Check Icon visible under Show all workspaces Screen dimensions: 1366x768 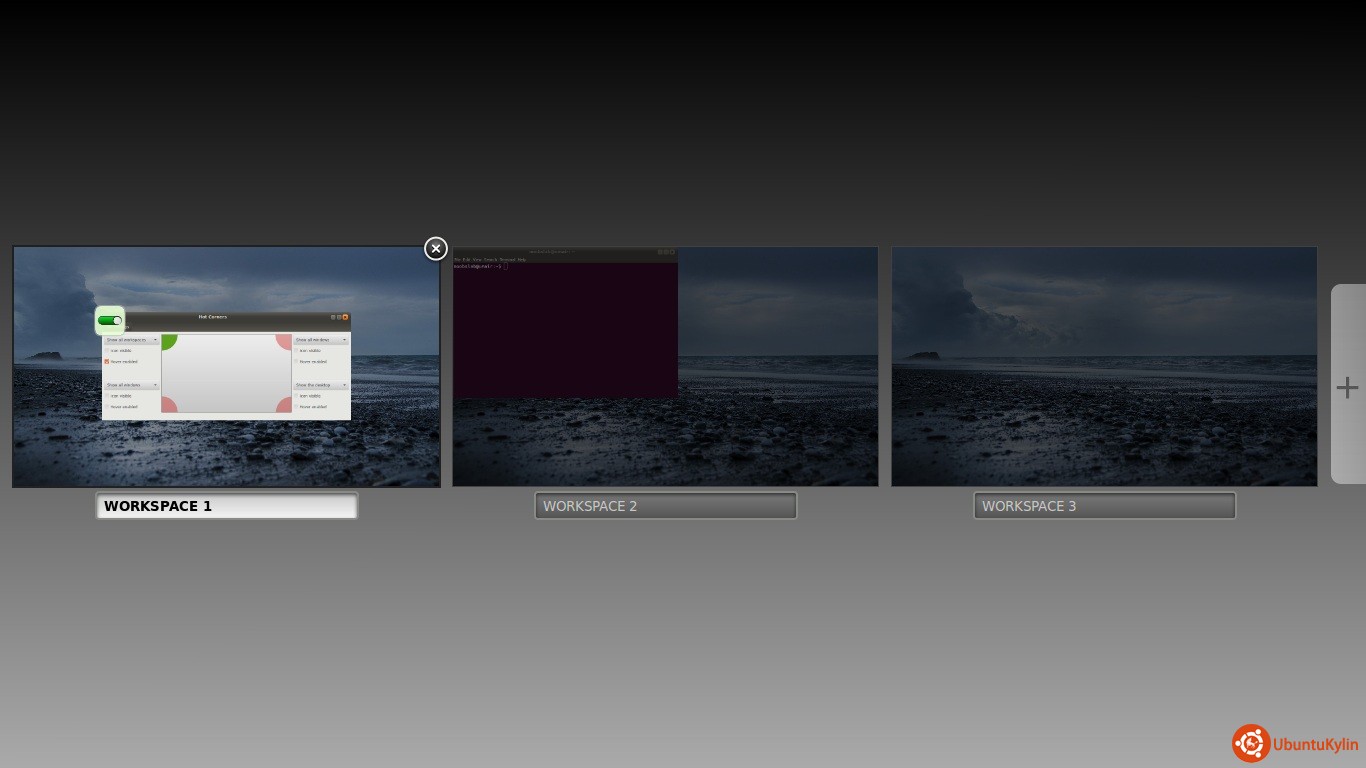pos(107,351)
